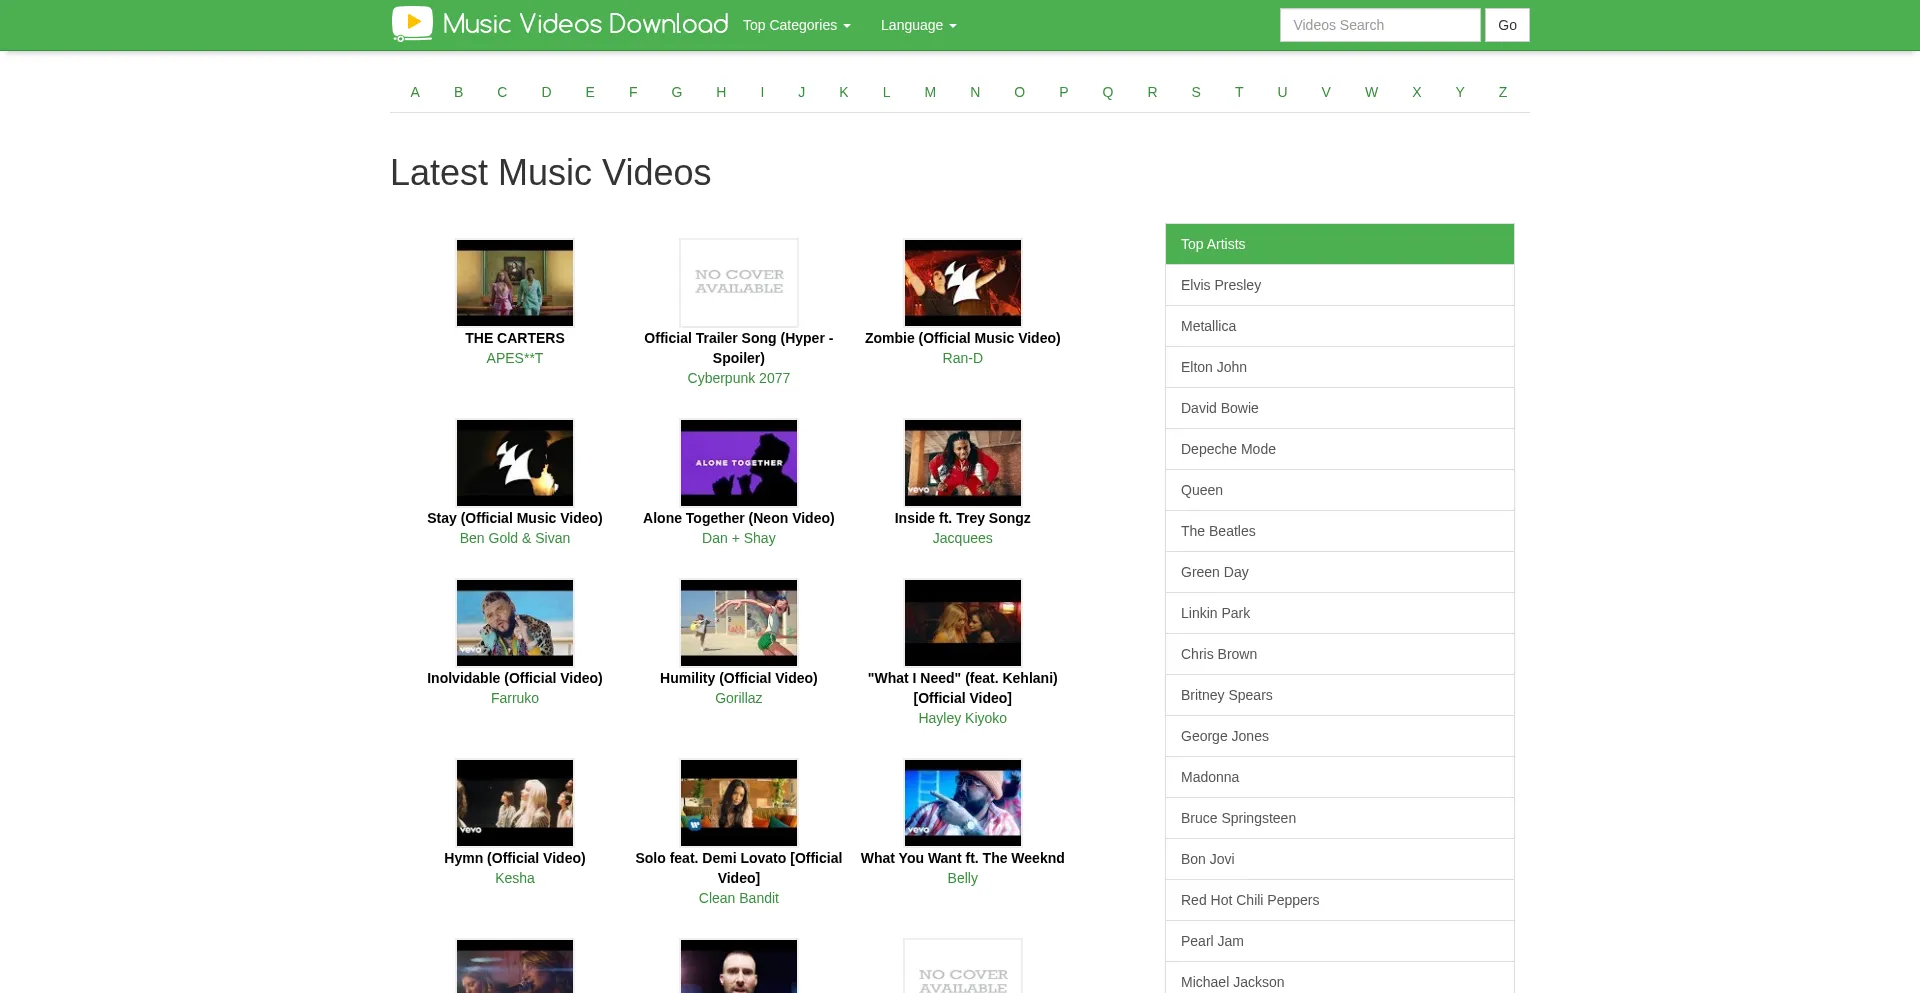This screenshot has width=1920, height=993.
Task: Select Linkin Park in Top Artists
Action: [1340, 613]
